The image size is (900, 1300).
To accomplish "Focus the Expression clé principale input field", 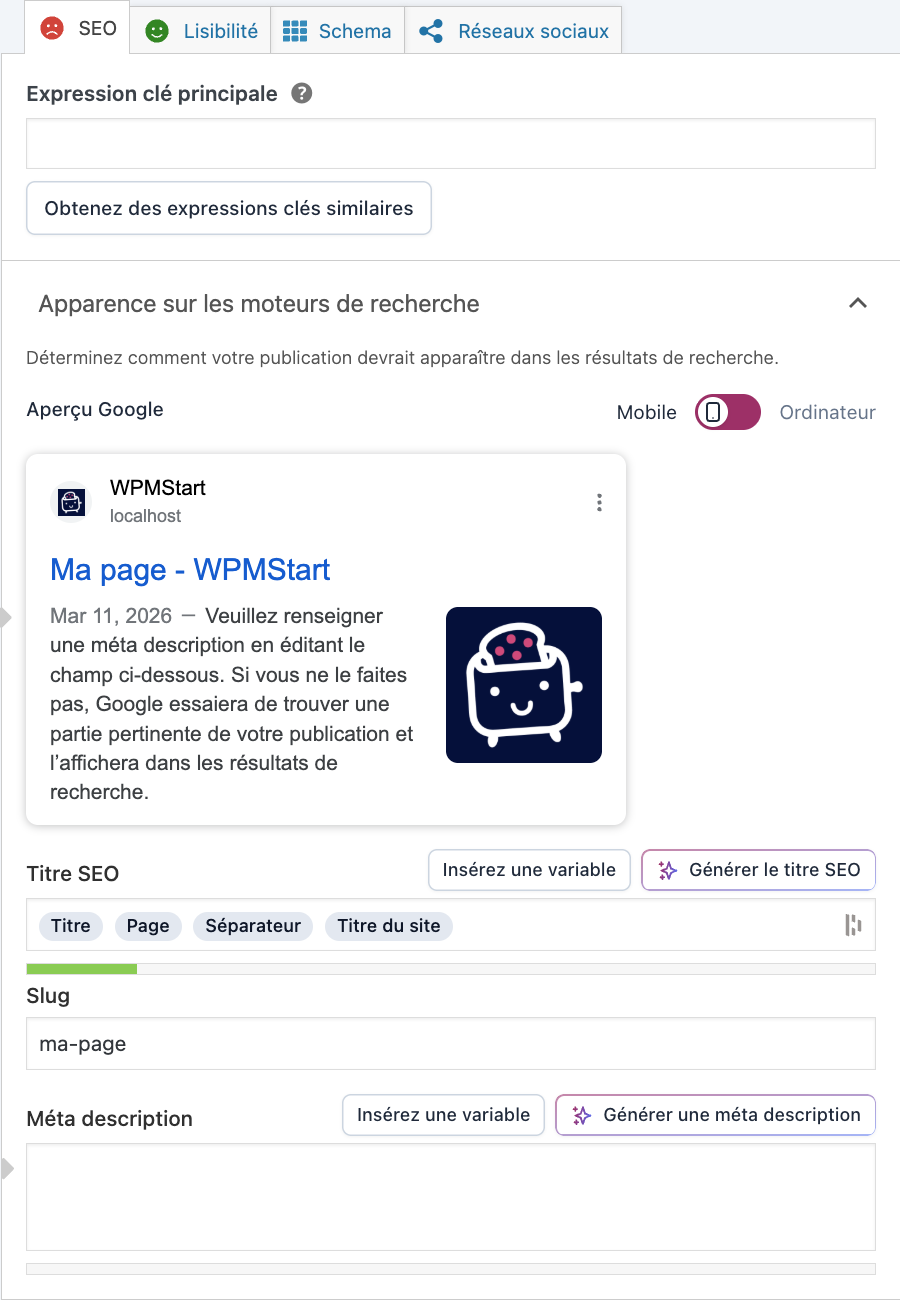I will coord(451,143).
